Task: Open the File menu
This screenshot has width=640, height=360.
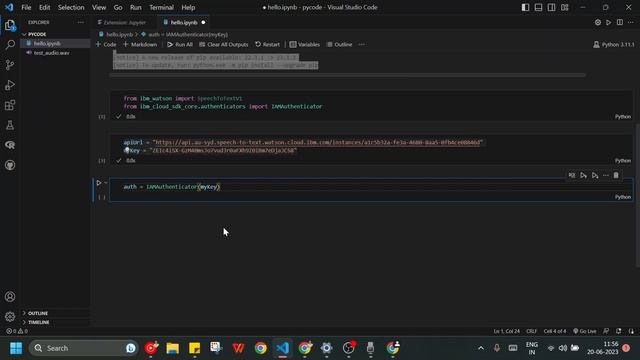Action: click(x=26, y=7)
